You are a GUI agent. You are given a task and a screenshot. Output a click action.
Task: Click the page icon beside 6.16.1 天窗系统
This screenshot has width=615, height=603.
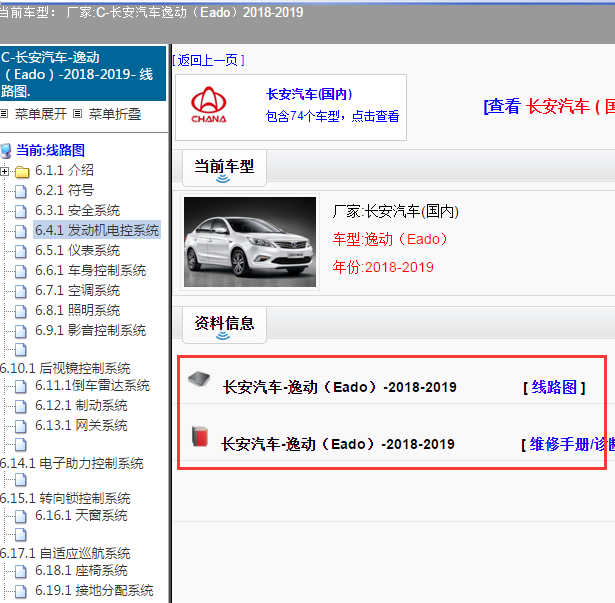[x=20, y=516]
